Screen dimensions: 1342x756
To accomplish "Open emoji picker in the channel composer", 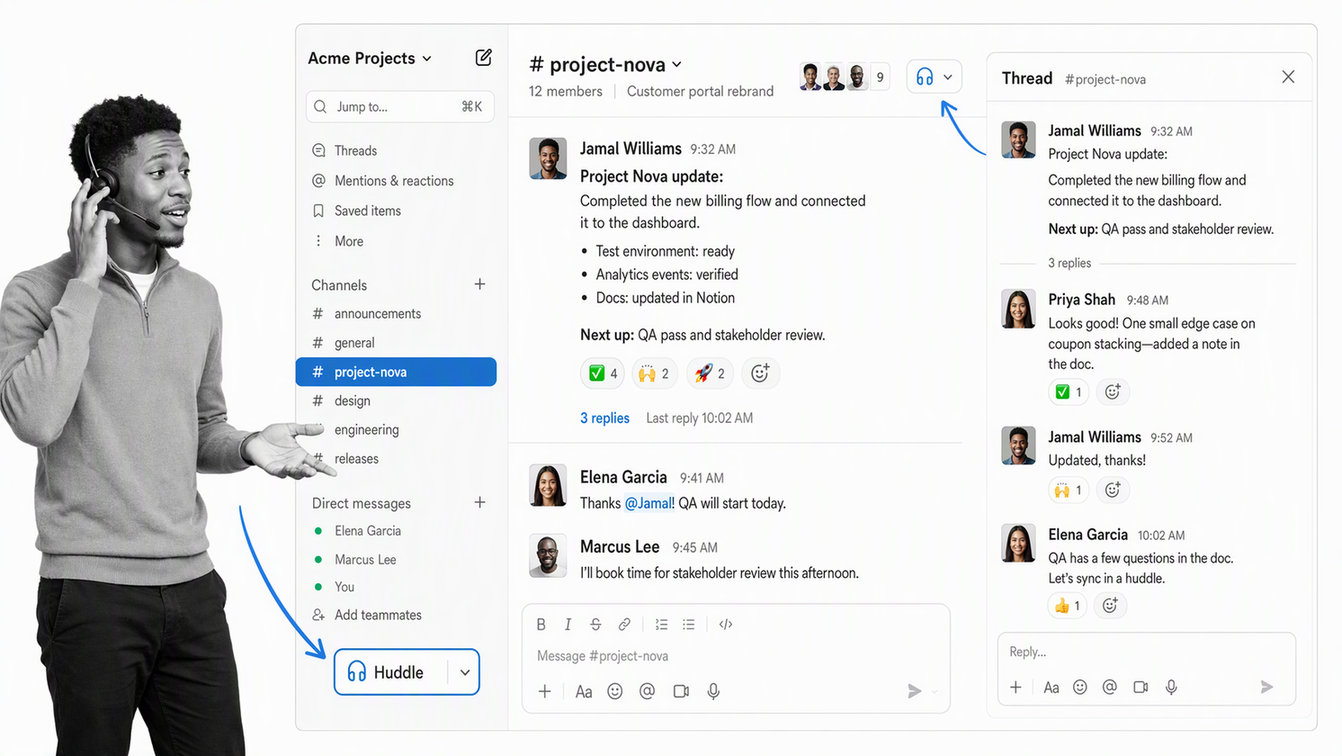I will coord(615,691).
